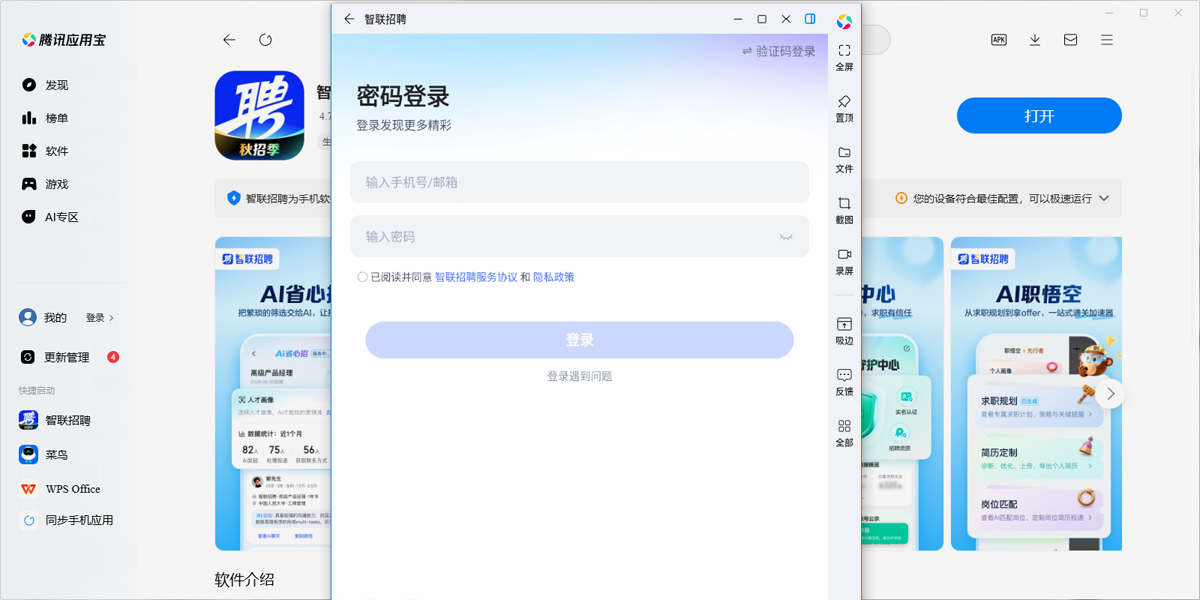Open 反馈 feedback tool

coord(844,382)
